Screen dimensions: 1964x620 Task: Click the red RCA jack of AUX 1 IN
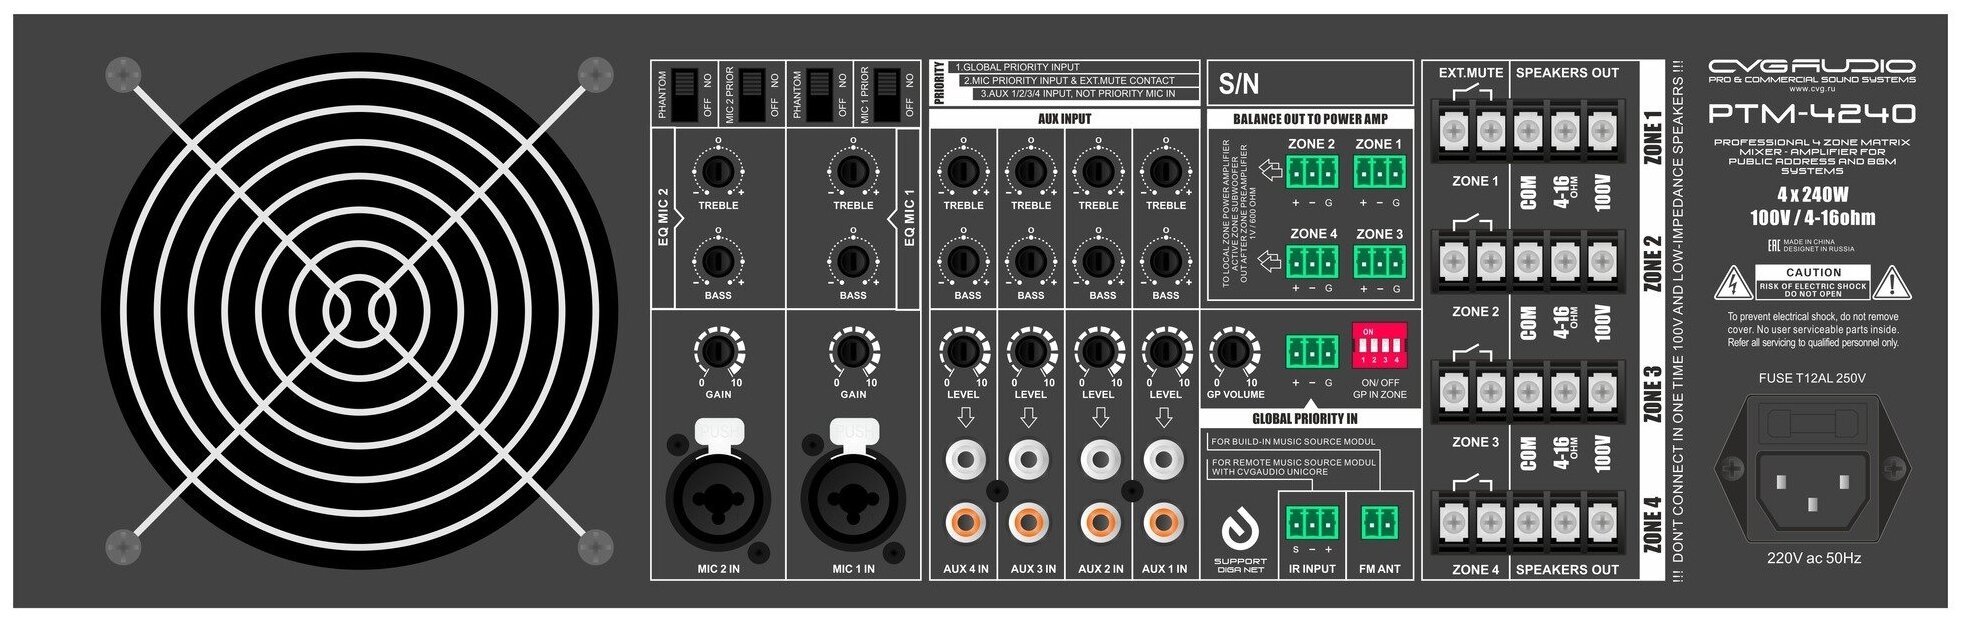pos(1164,522)
